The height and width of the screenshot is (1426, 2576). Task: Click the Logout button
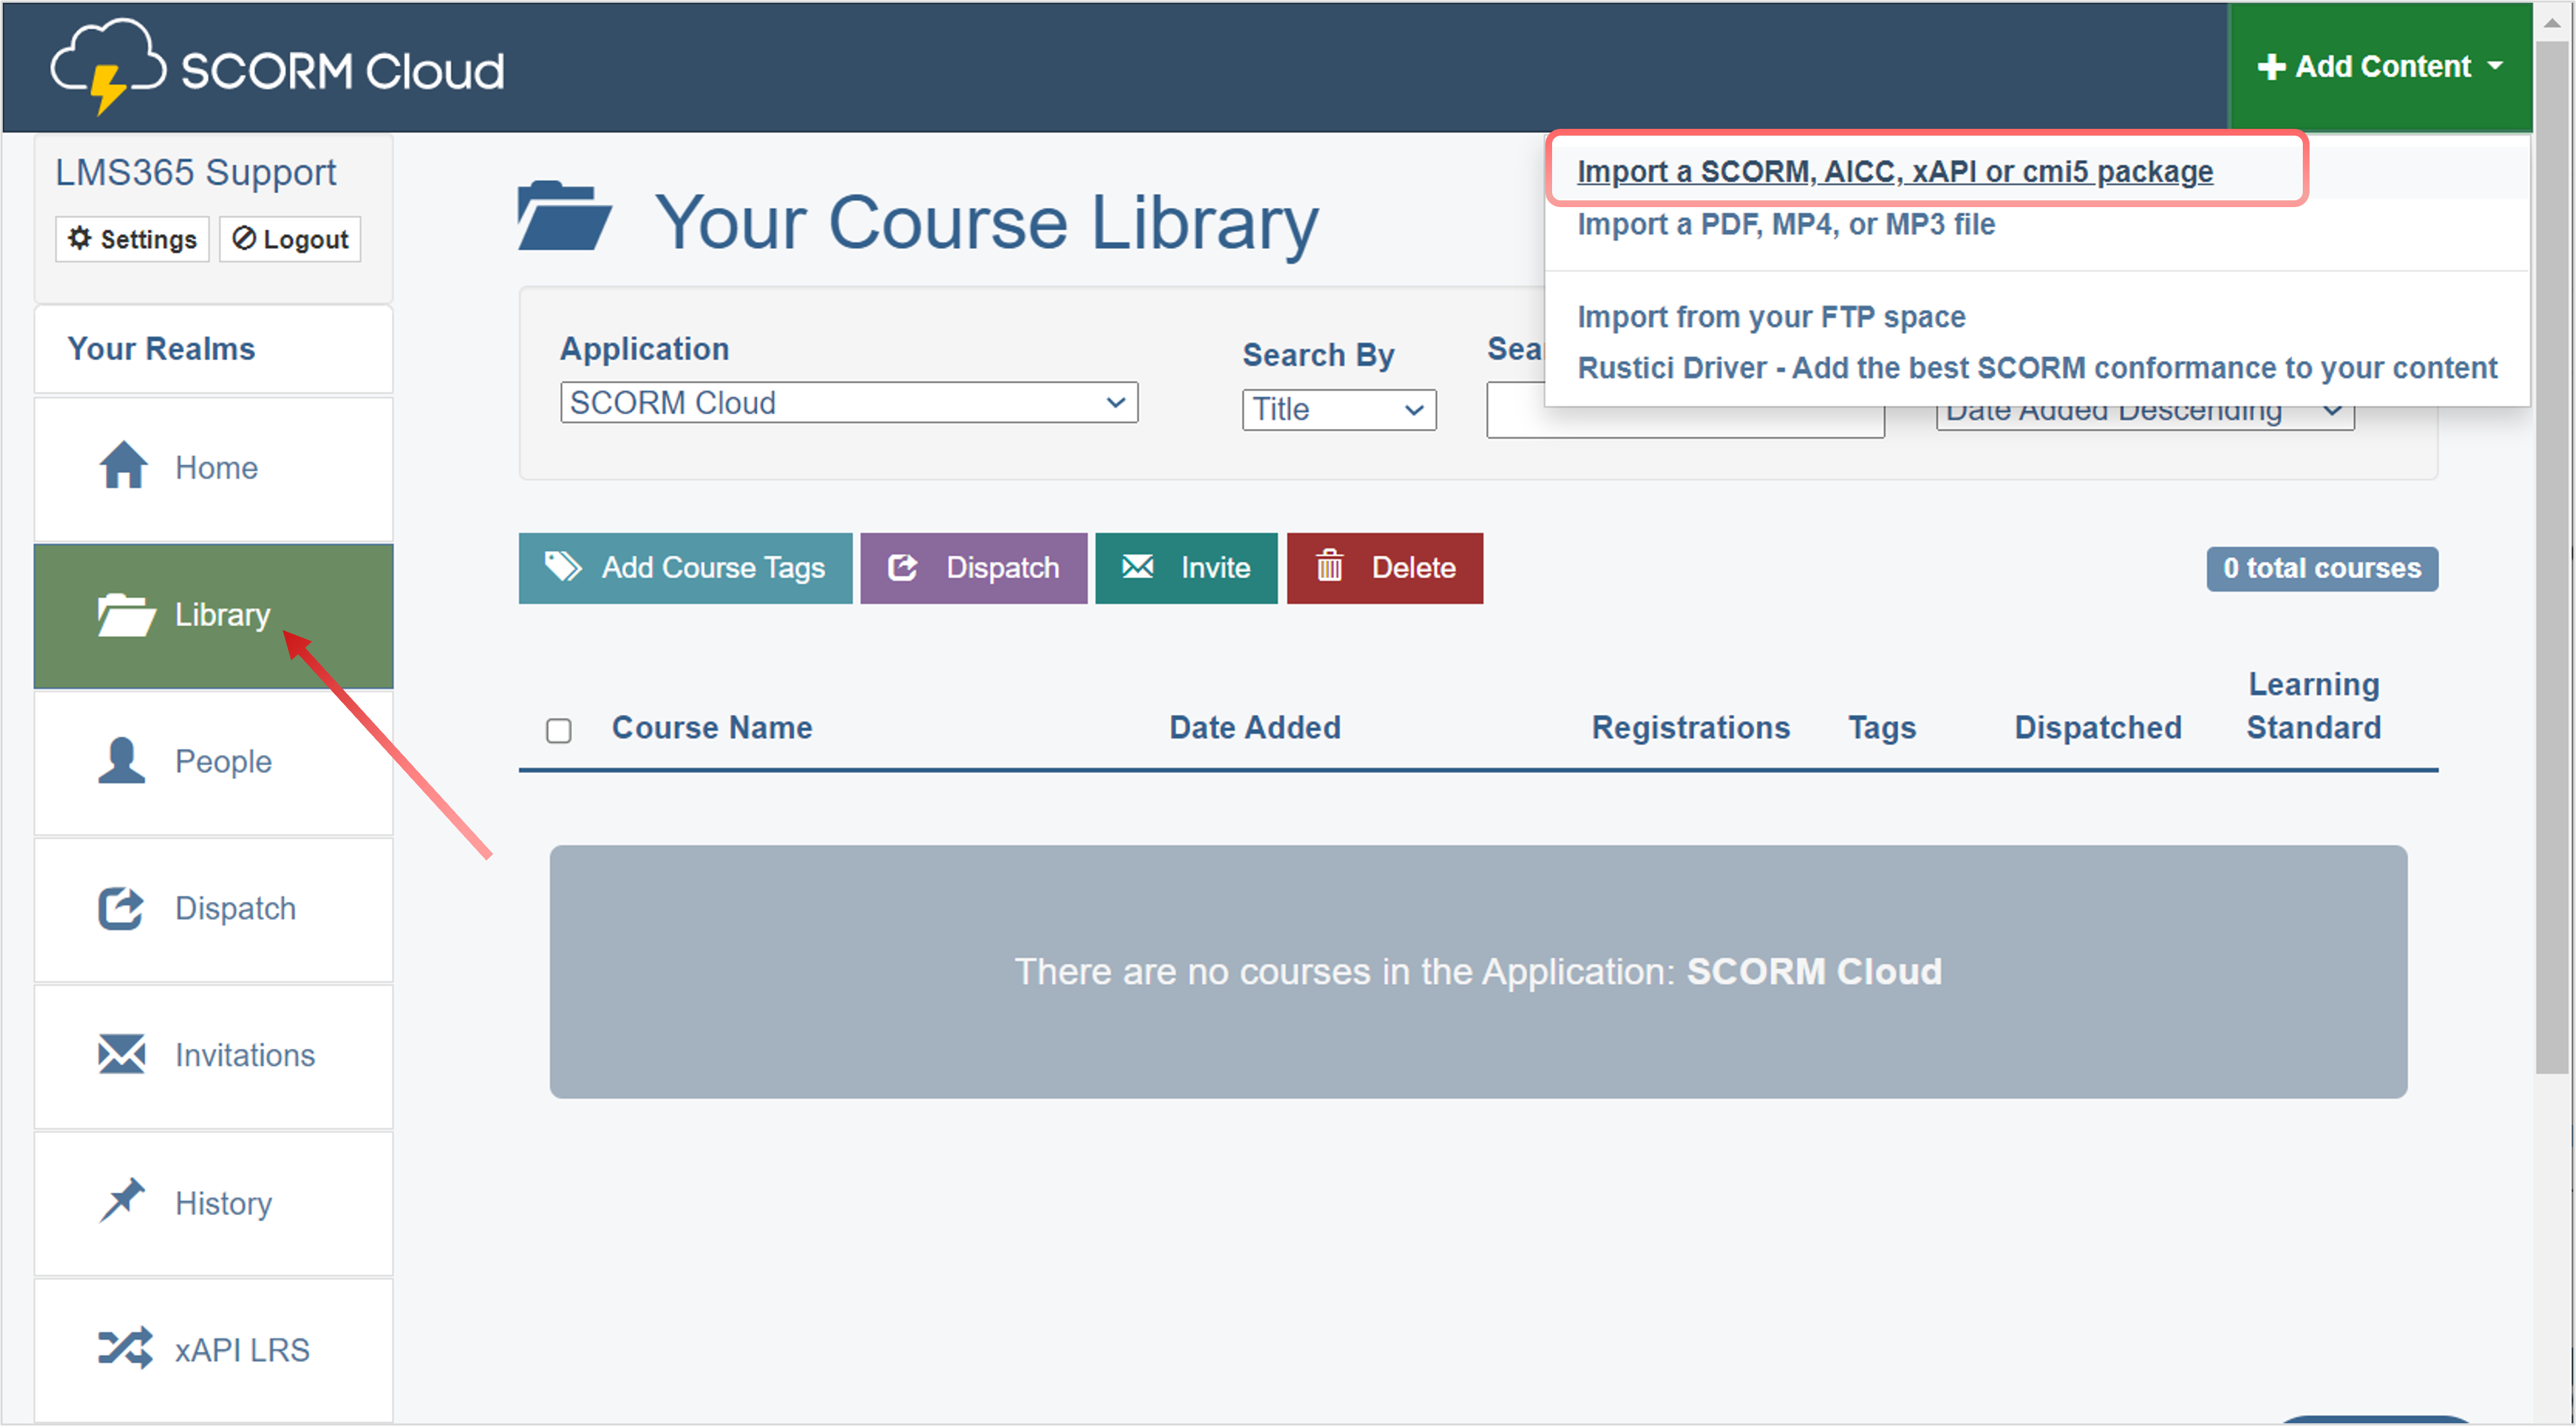[290, 239]
